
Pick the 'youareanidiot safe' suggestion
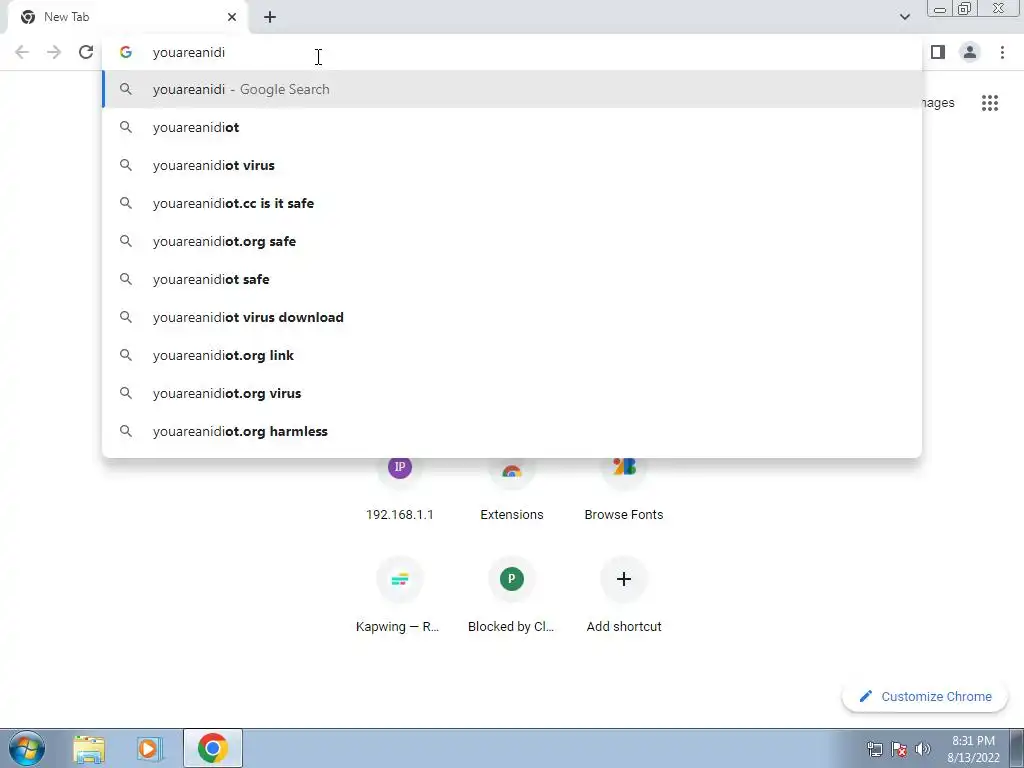click(x=512, y=279)
